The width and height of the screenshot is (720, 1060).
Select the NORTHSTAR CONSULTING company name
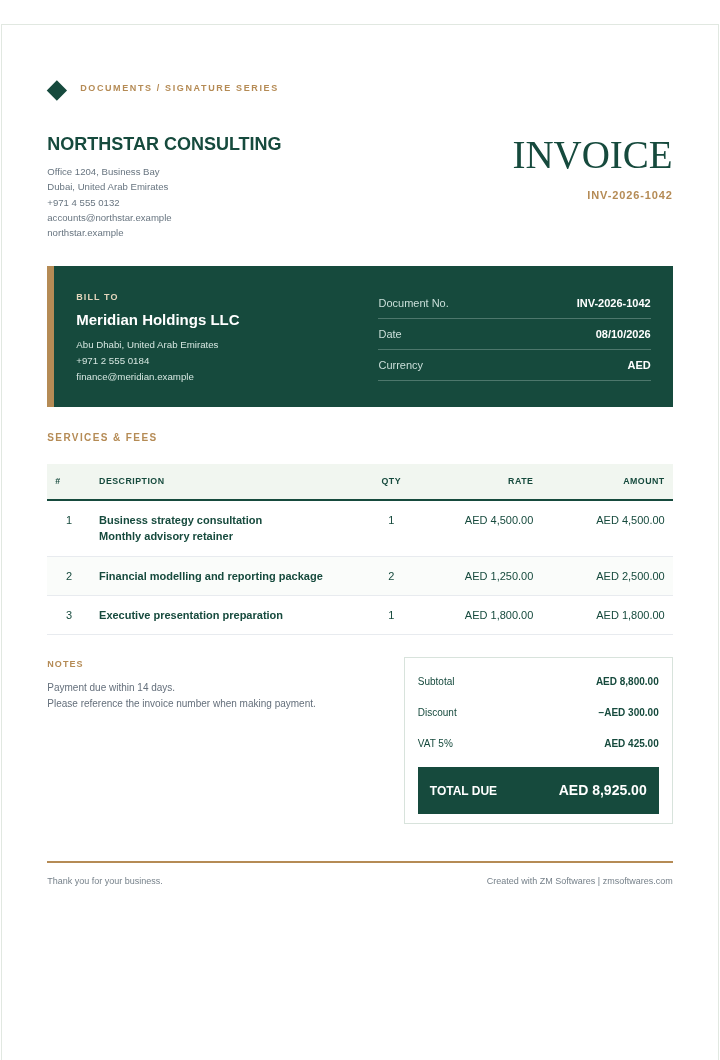click(164, 143)
